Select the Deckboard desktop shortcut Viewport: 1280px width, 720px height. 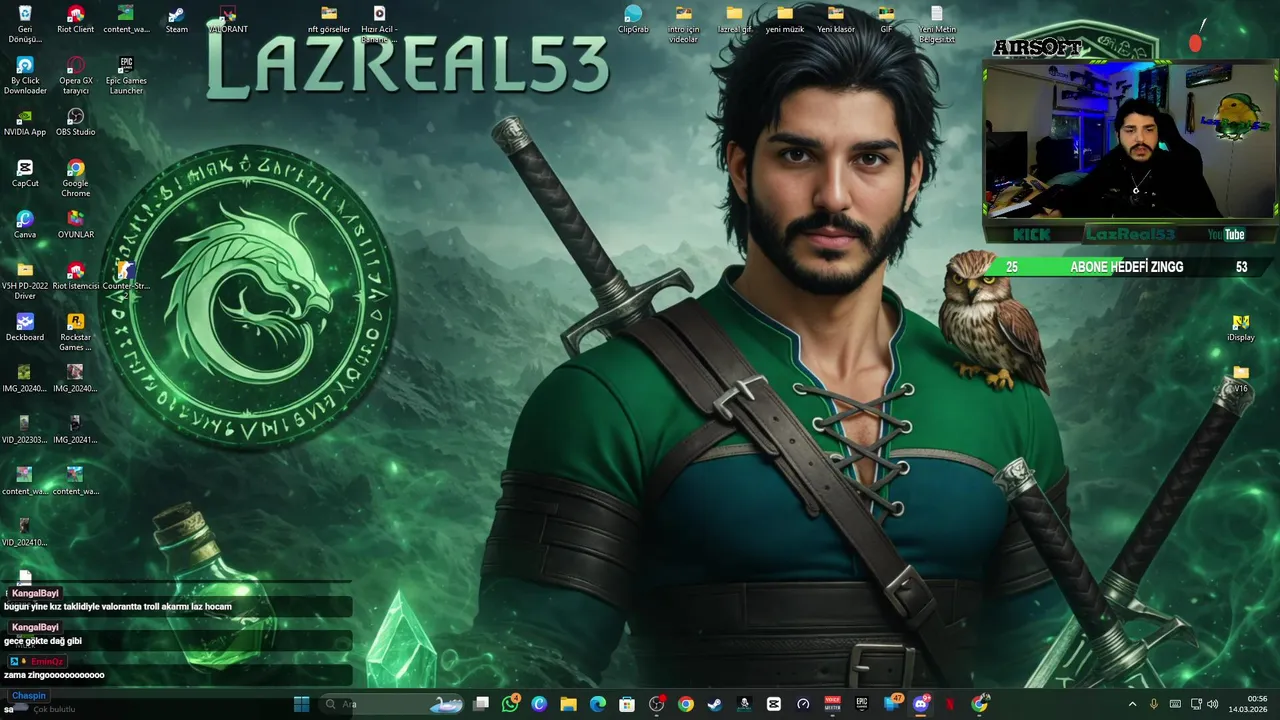coord(25,327)
